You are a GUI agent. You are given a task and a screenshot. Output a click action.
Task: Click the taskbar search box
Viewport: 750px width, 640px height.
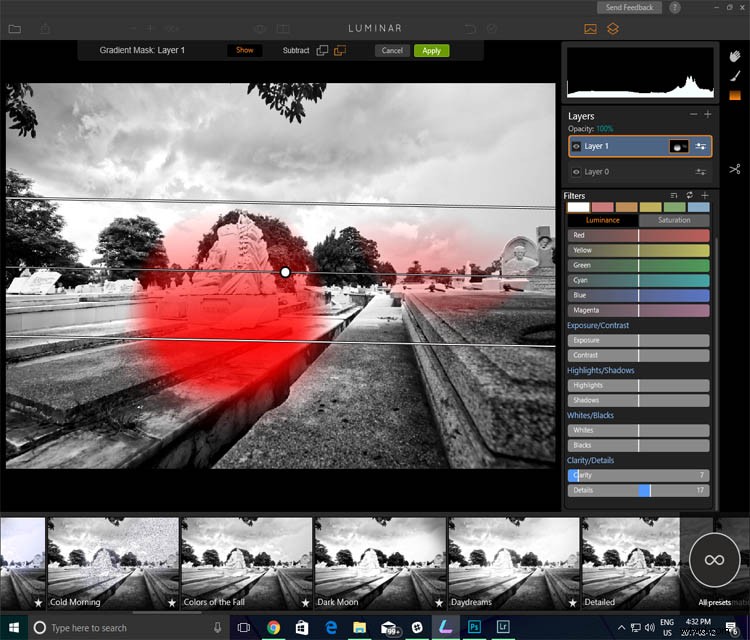point(129,628)
